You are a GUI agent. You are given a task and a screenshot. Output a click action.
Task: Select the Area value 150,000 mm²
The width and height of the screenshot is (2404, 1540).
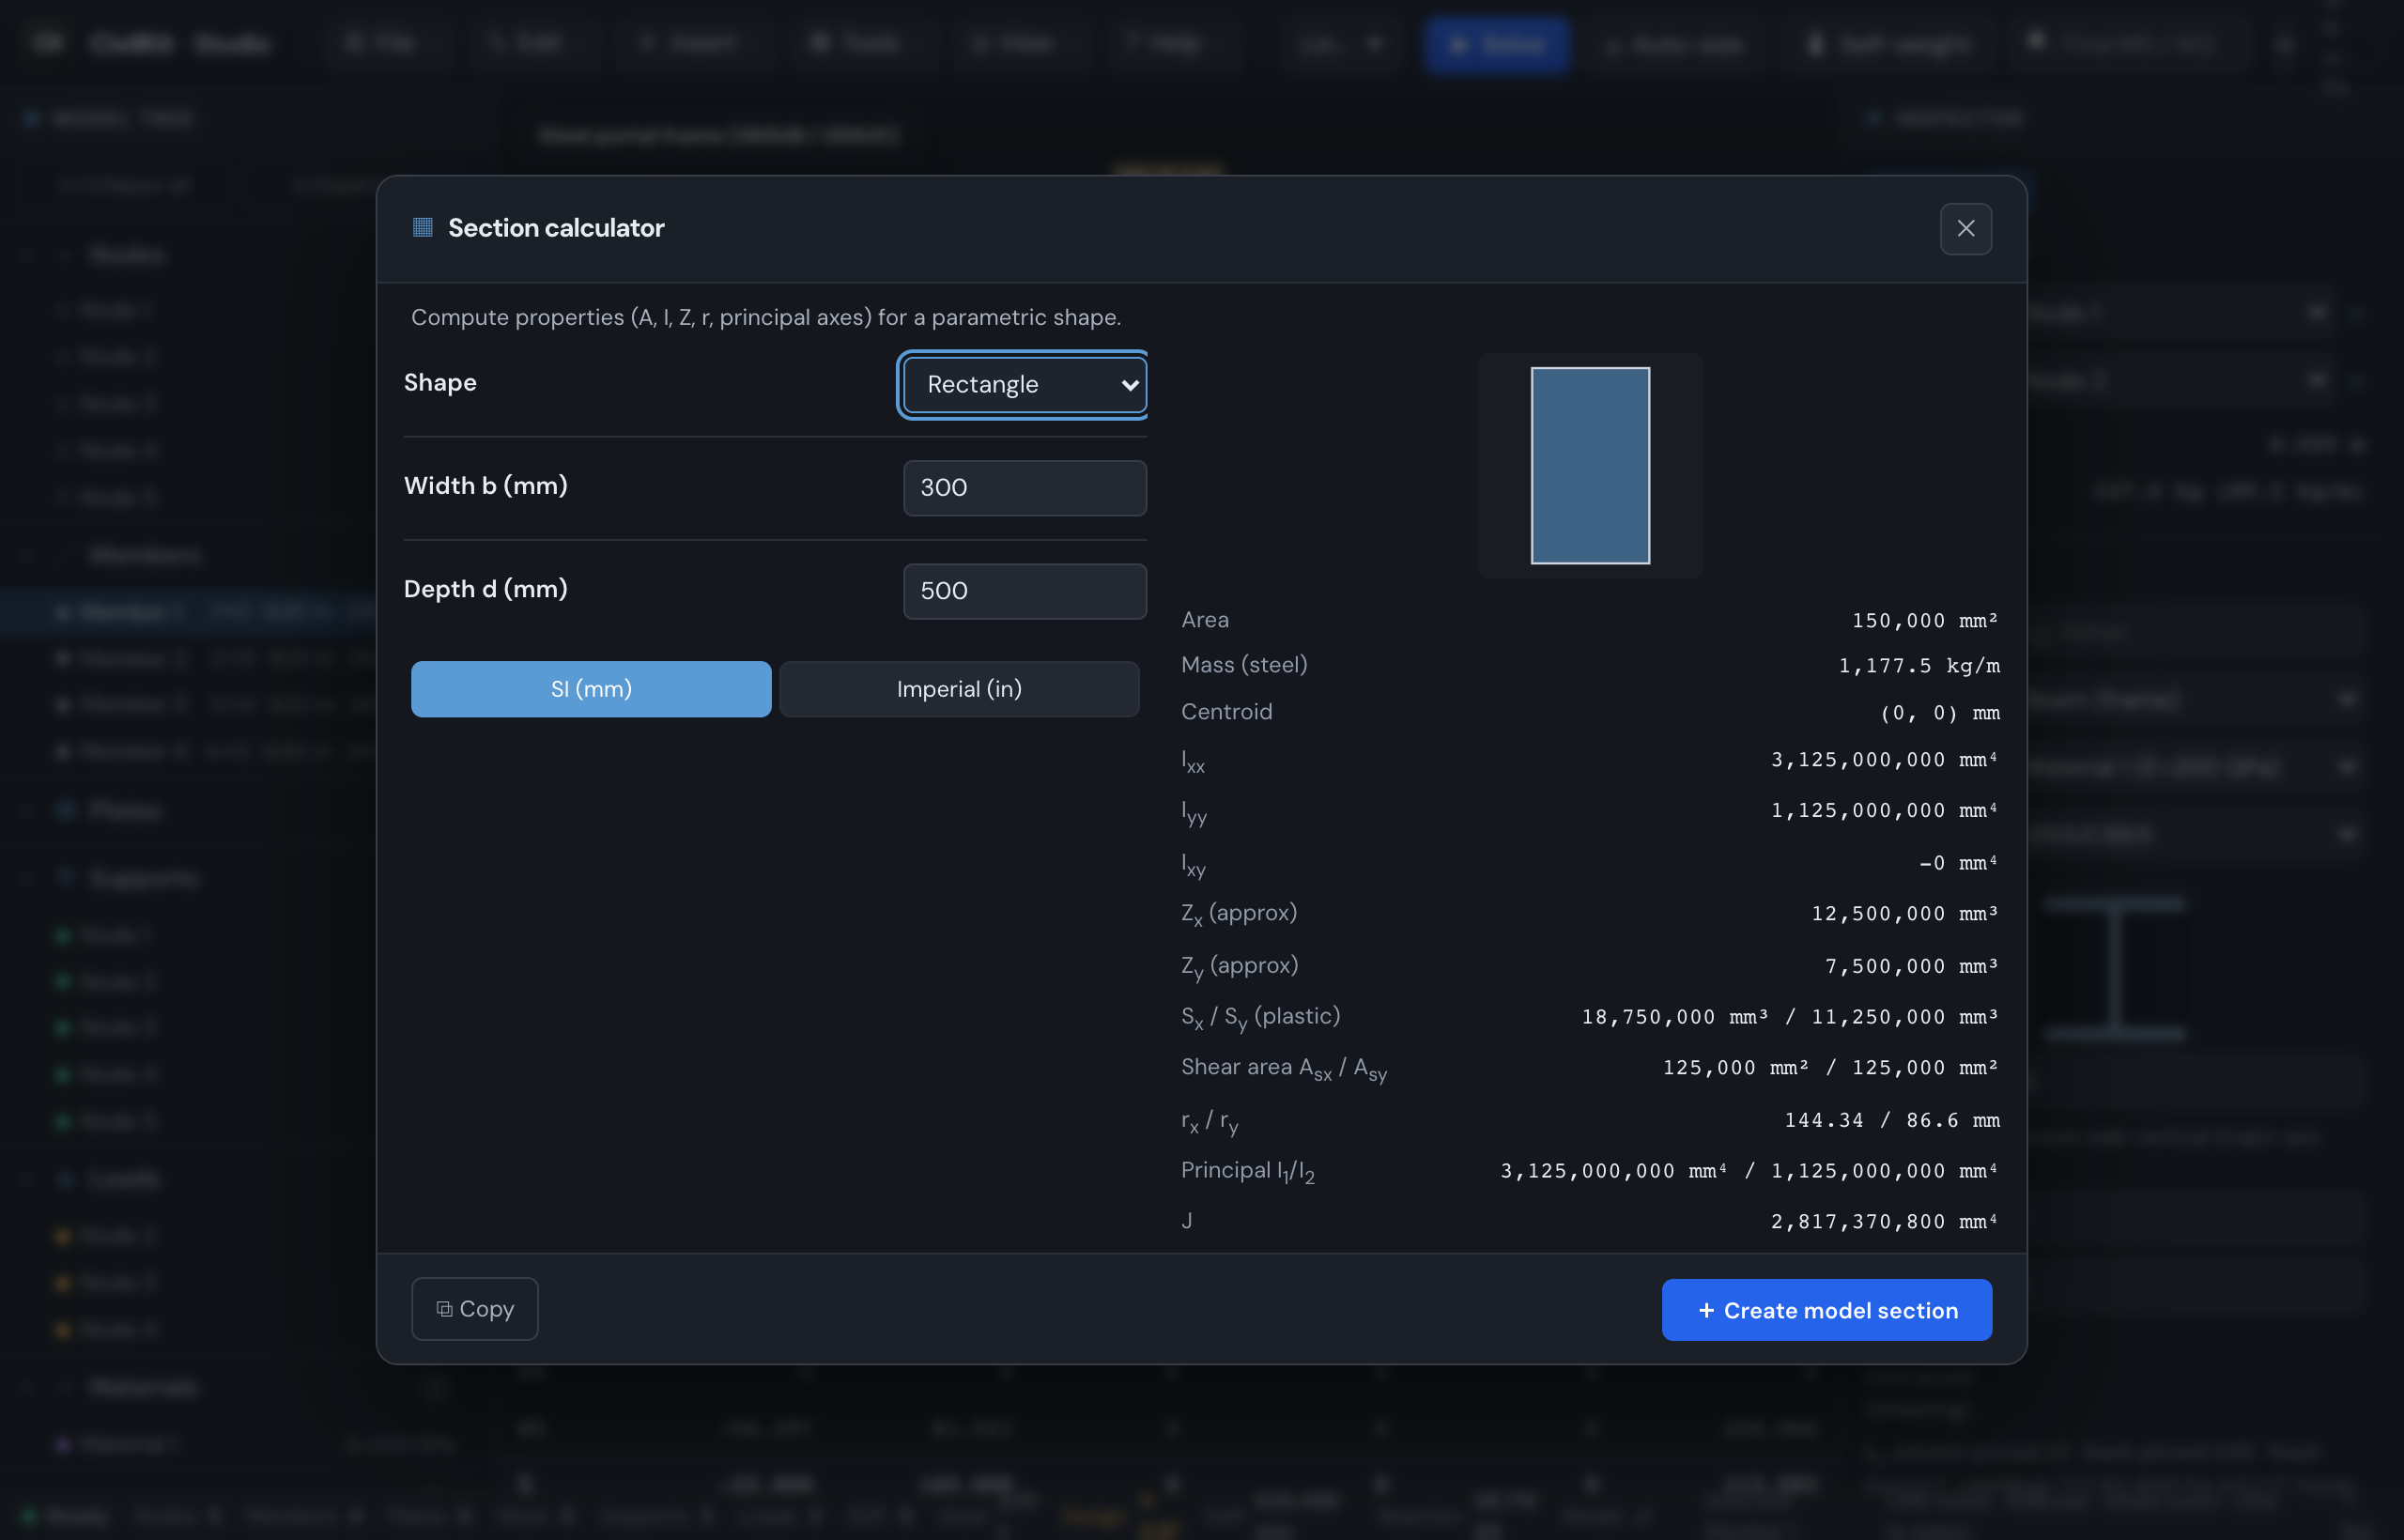point(1924,621)
